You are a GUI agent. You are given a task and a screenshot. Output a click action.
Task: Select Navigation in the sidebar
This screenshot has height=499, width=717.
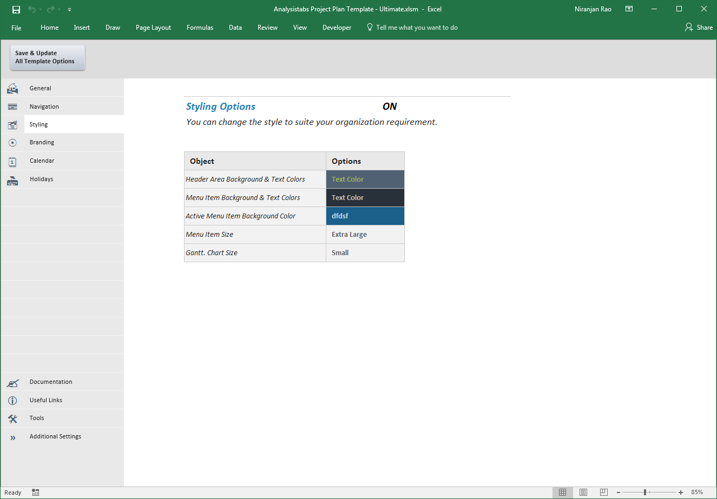[62, 106]
